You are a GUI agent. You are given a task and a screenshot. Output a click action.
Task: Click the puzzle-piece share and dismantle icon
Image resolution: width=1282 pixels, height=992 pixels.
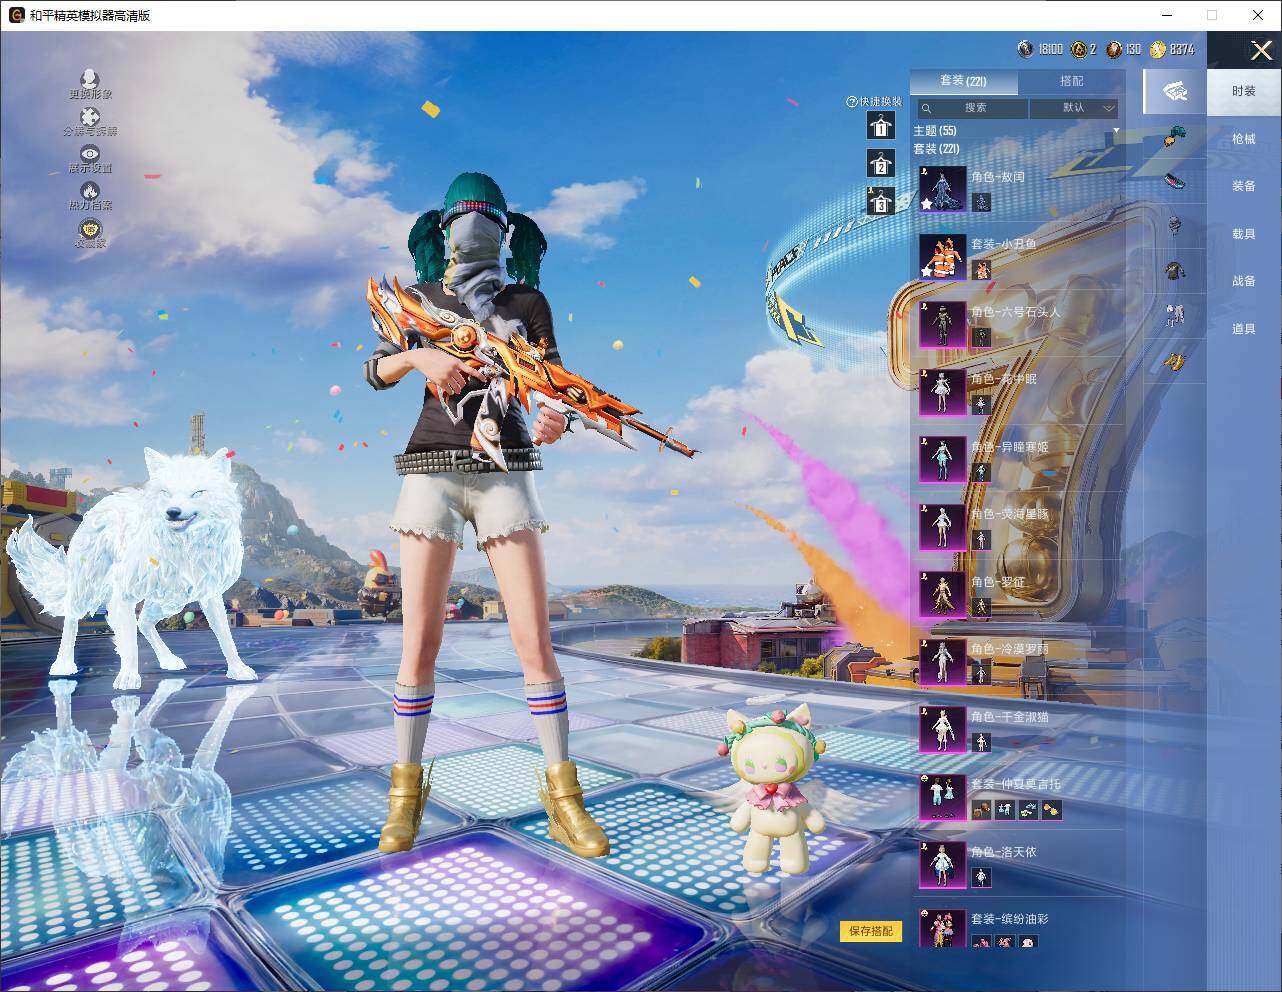[90, 118]
